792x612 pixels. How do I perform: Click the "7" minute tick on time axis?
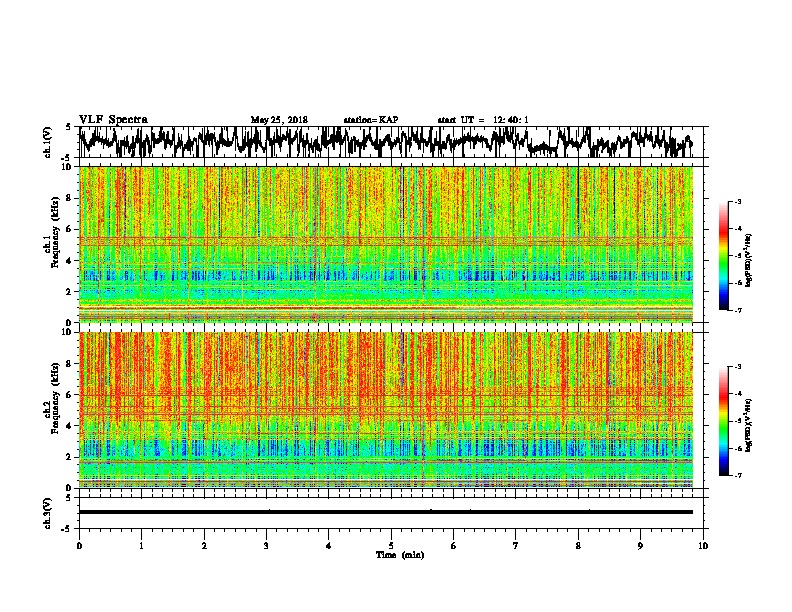tap(516, 546)
